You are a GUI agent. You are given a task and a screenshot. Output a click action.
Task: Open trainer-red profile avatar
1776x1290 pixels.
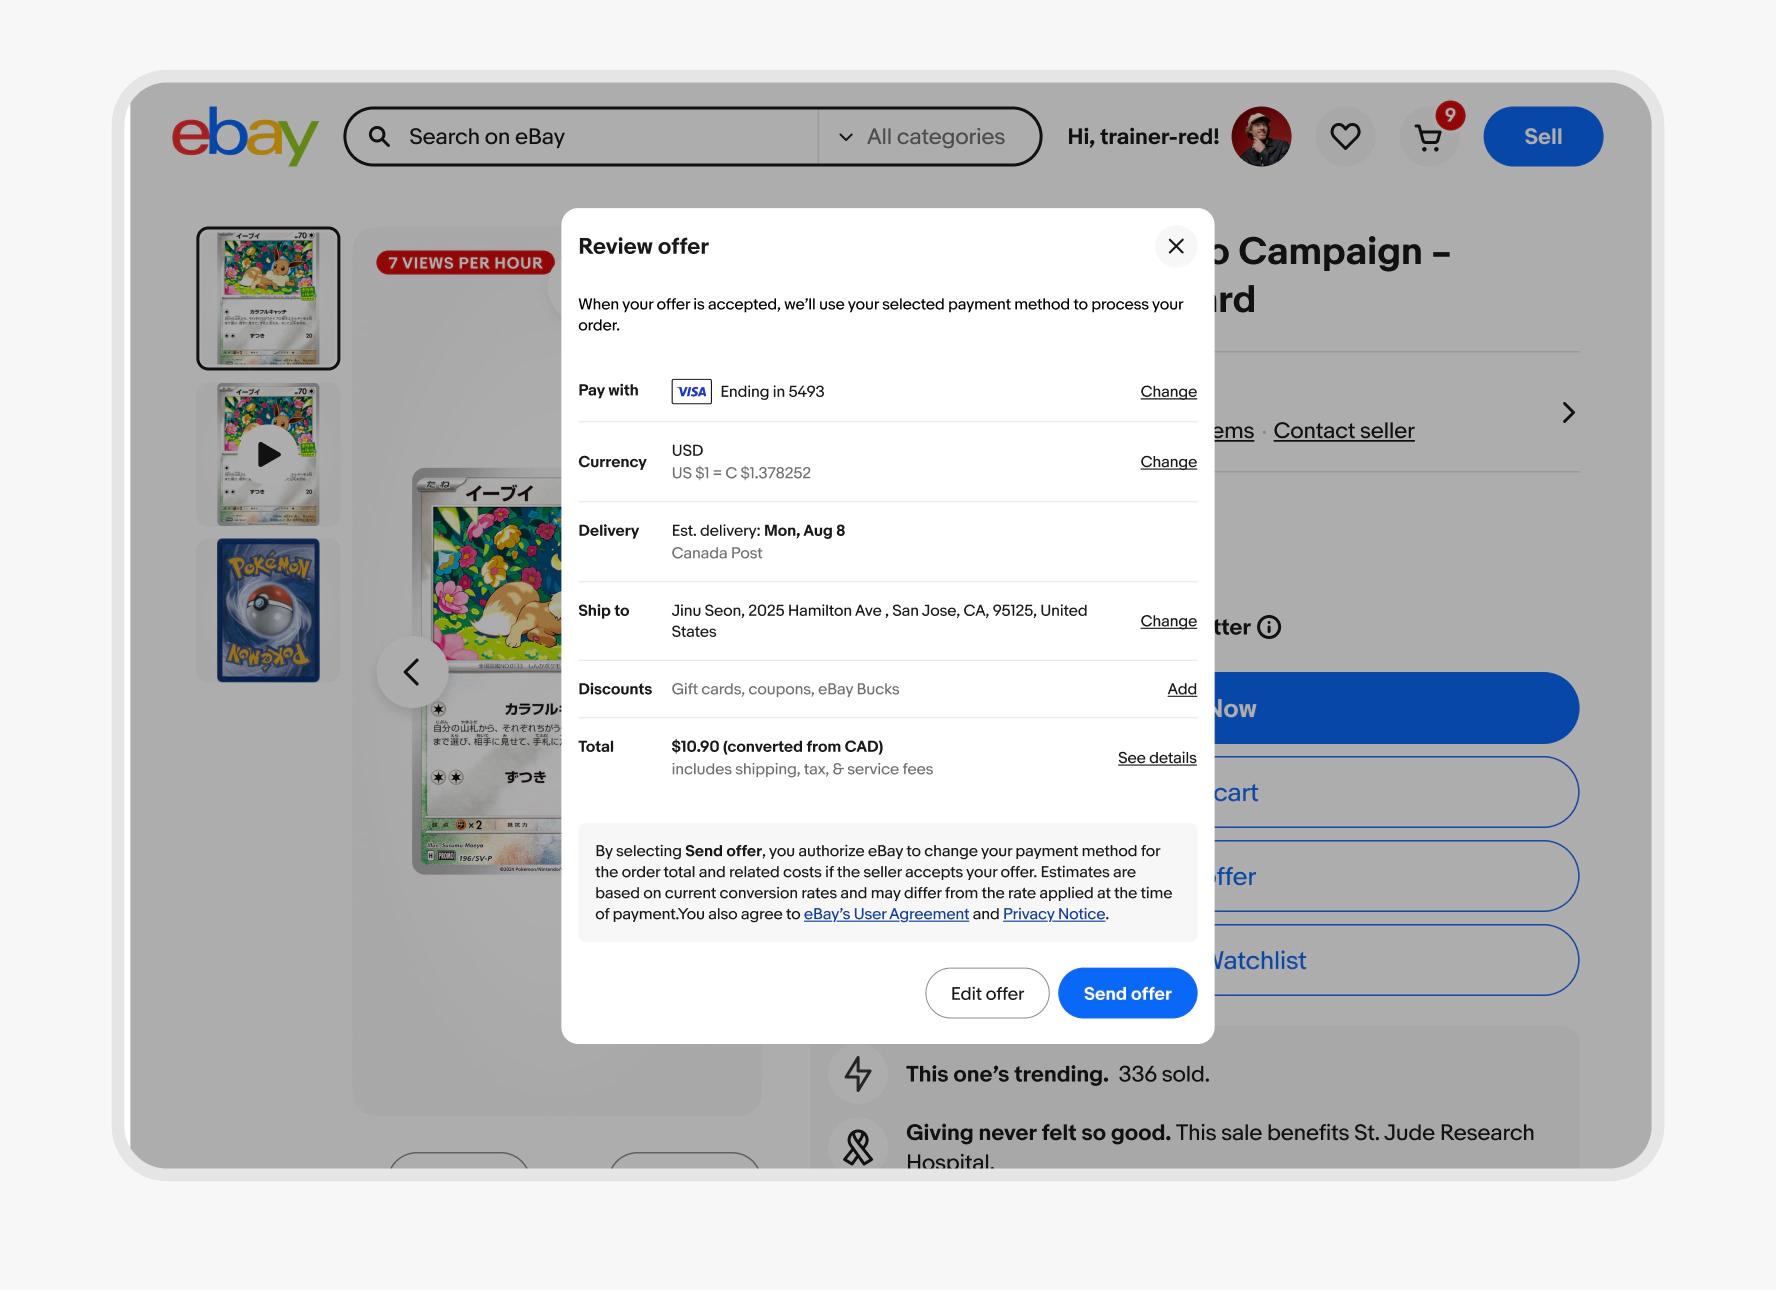[1261, 136]
